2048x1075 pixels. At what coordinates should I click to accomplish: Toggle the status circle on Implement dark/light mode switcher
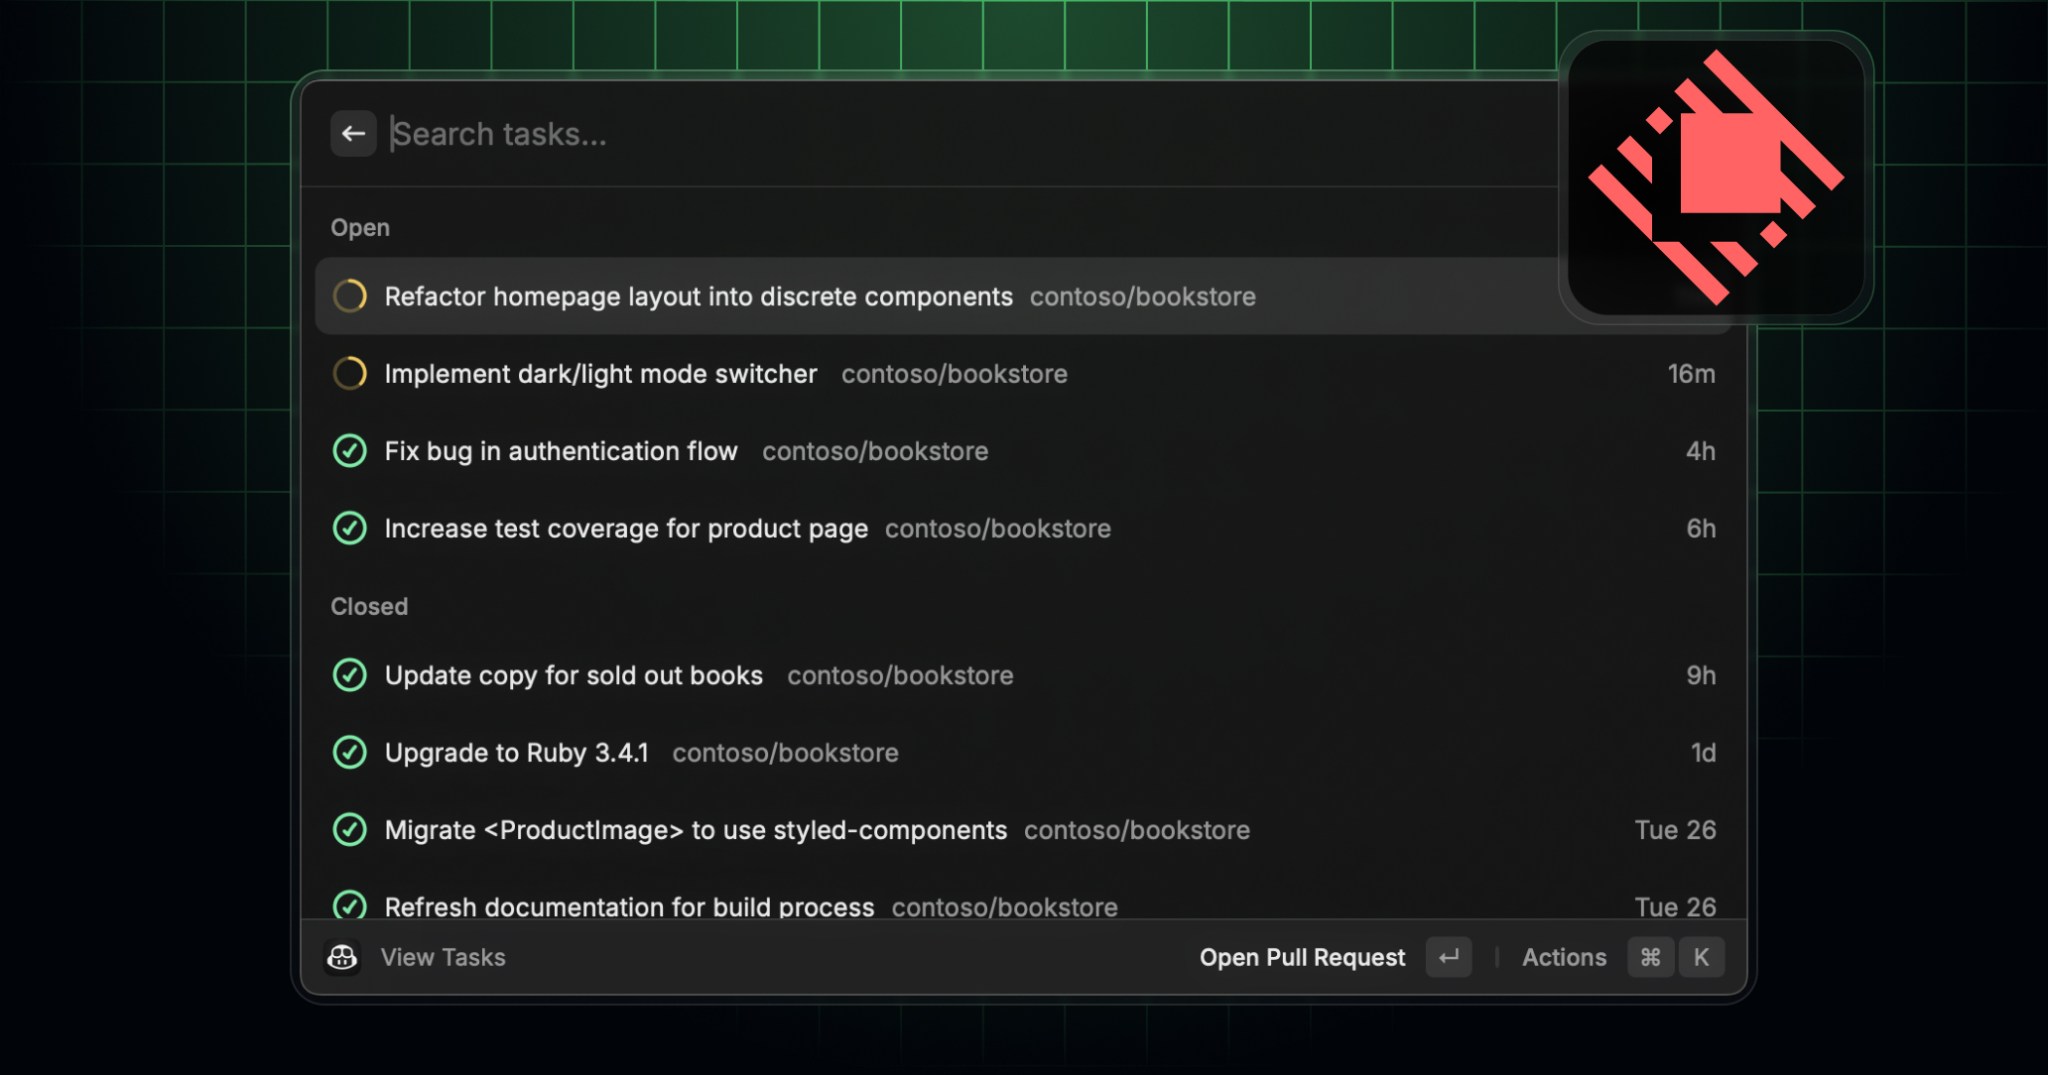click(x=351, y=373)
